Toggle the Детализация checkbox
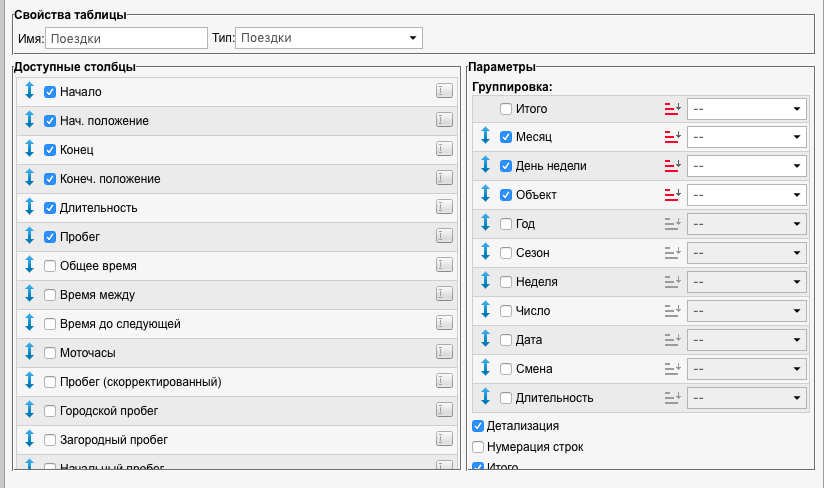The image size is (824, 488). [478, 426]
